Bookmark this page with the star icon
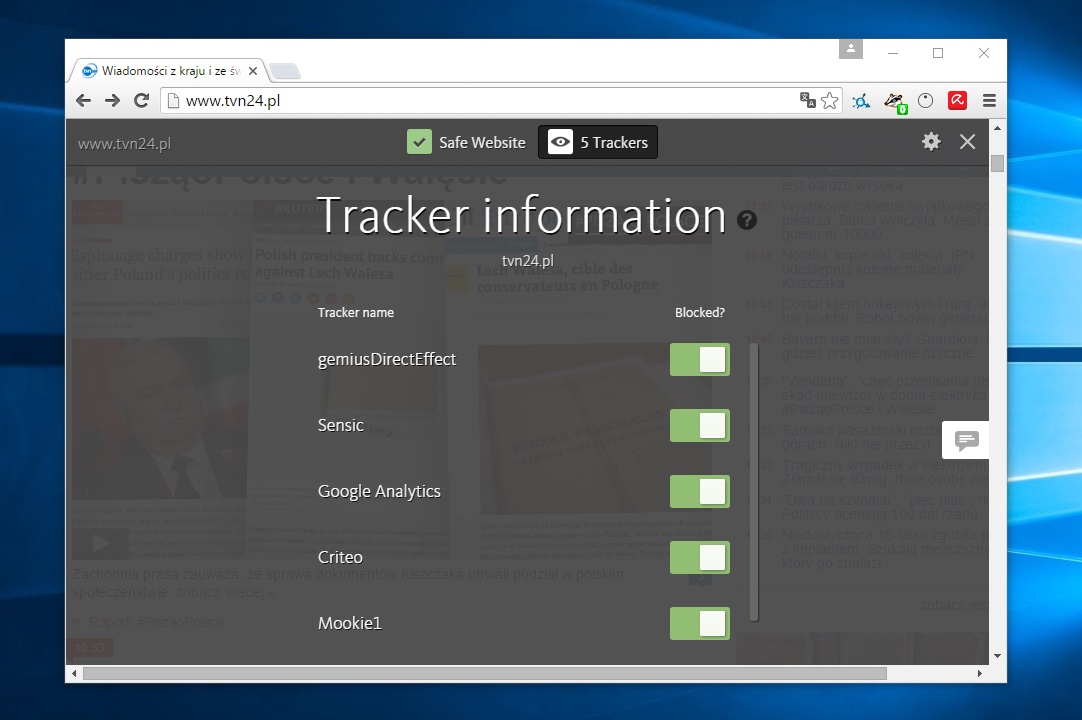Screen dimensions: 1082x720 pos(829,100)
